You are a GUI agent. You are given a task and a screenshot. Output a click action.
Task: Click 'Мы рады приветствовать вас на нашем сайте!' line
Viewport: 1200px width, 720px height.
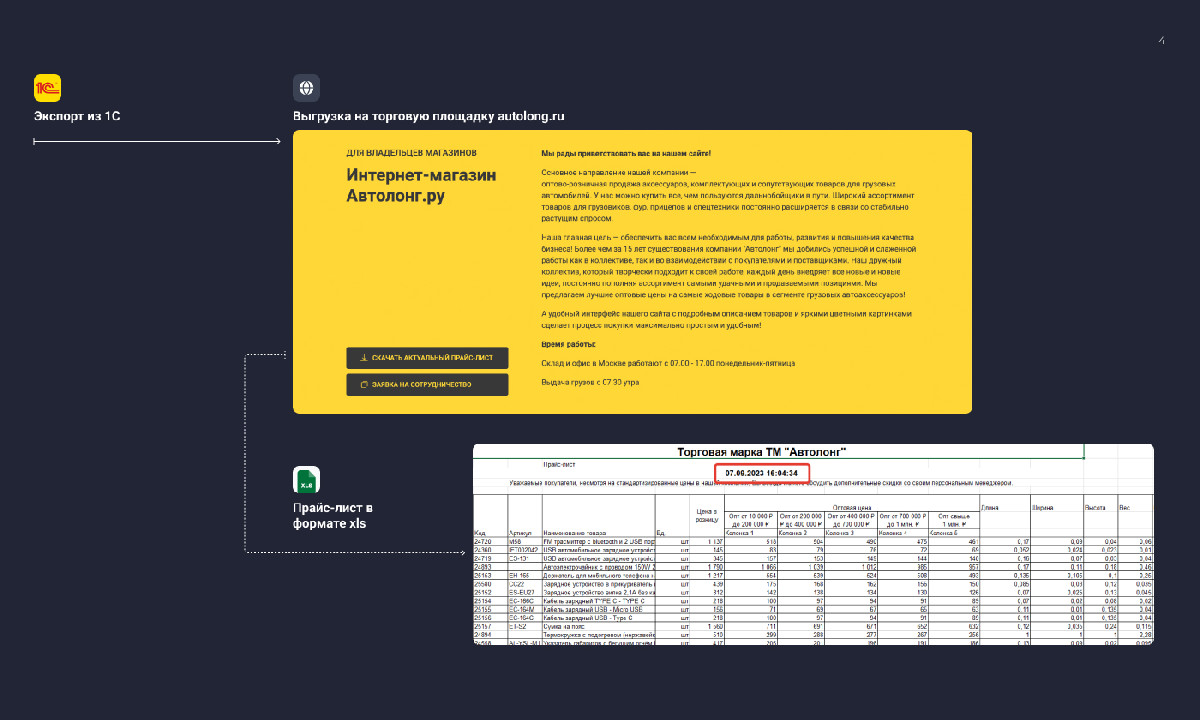626,153
